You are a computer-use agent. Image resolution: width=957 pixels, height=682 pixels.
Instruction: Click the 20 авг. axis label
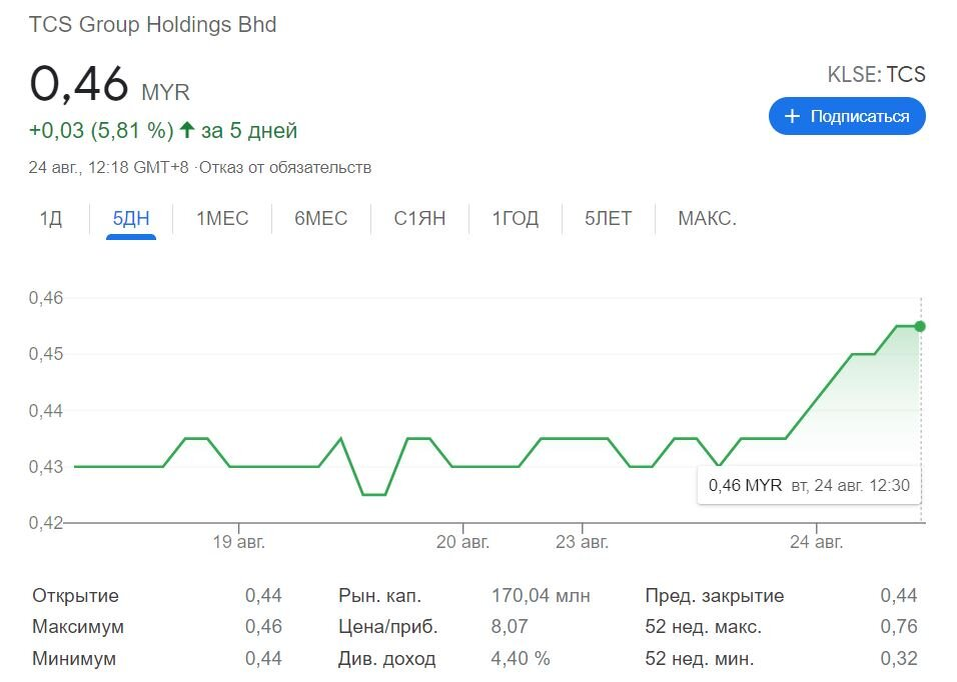(x=463, y=542)
